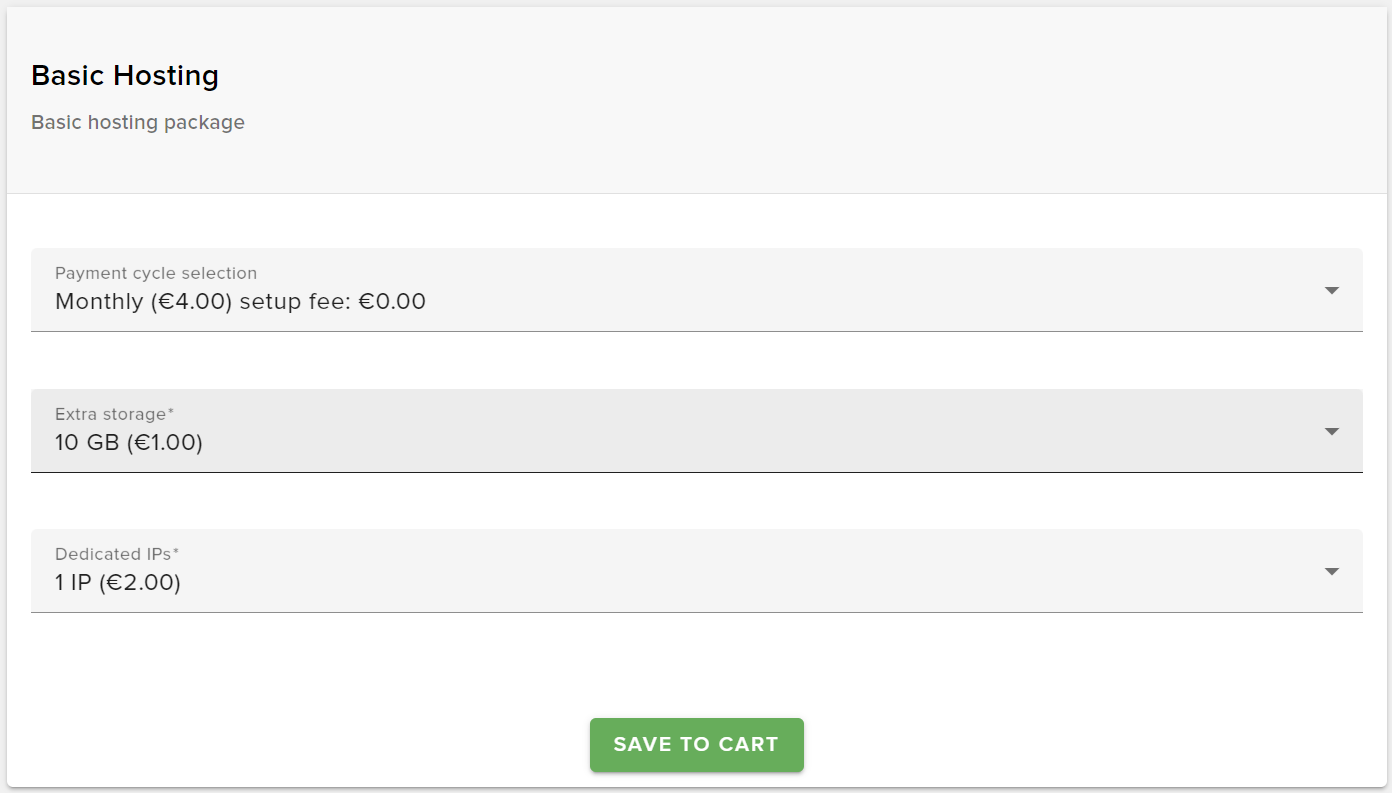Click the Dedicated IPs label
The height and width of the screenshot is (793, 1392).
coord(116,553)
